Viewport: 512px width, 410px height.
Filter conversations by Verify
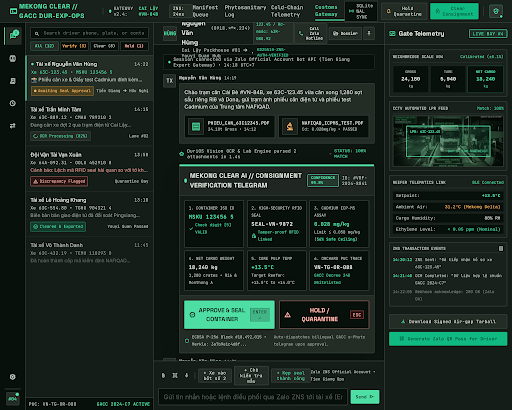coord(74,46)
